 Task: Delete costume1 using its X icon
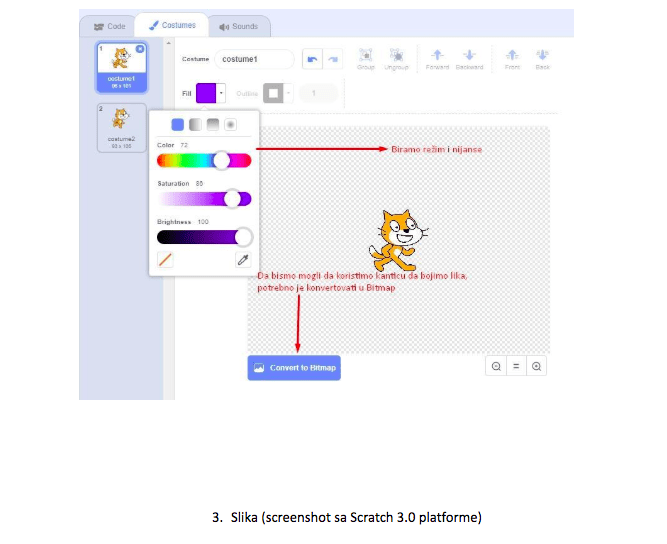[140, 49]
